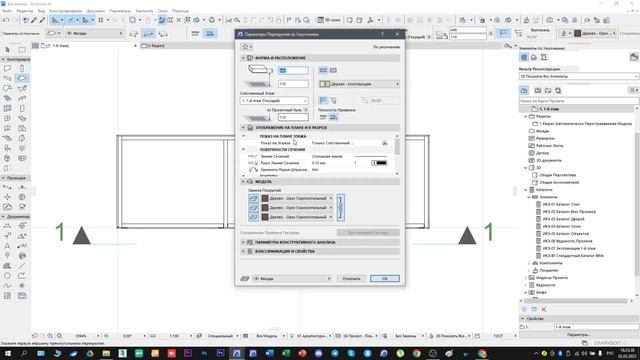
Task: Select the Circle tool in the toolbox
Action: [7, 276]
